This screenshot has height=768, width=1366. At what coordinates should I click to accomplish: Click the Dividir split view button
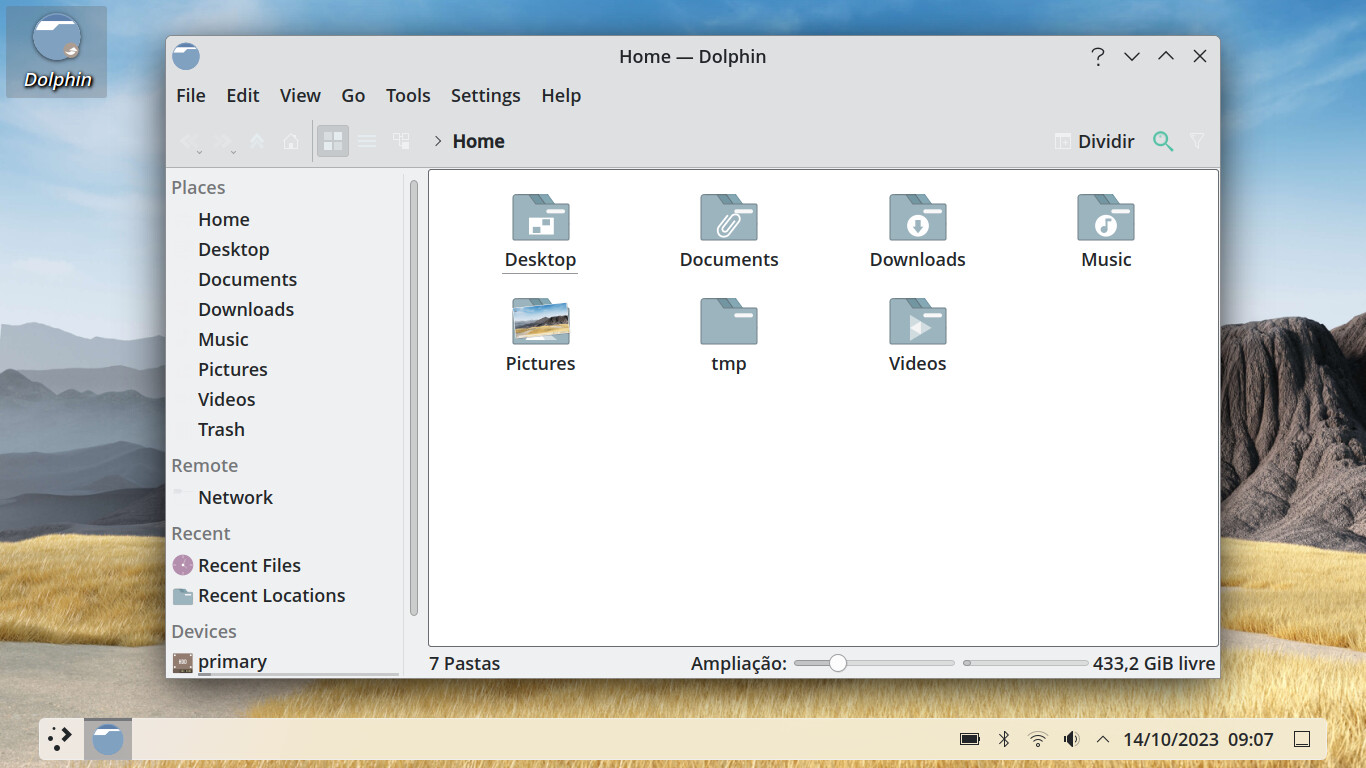coord(1095,141)
